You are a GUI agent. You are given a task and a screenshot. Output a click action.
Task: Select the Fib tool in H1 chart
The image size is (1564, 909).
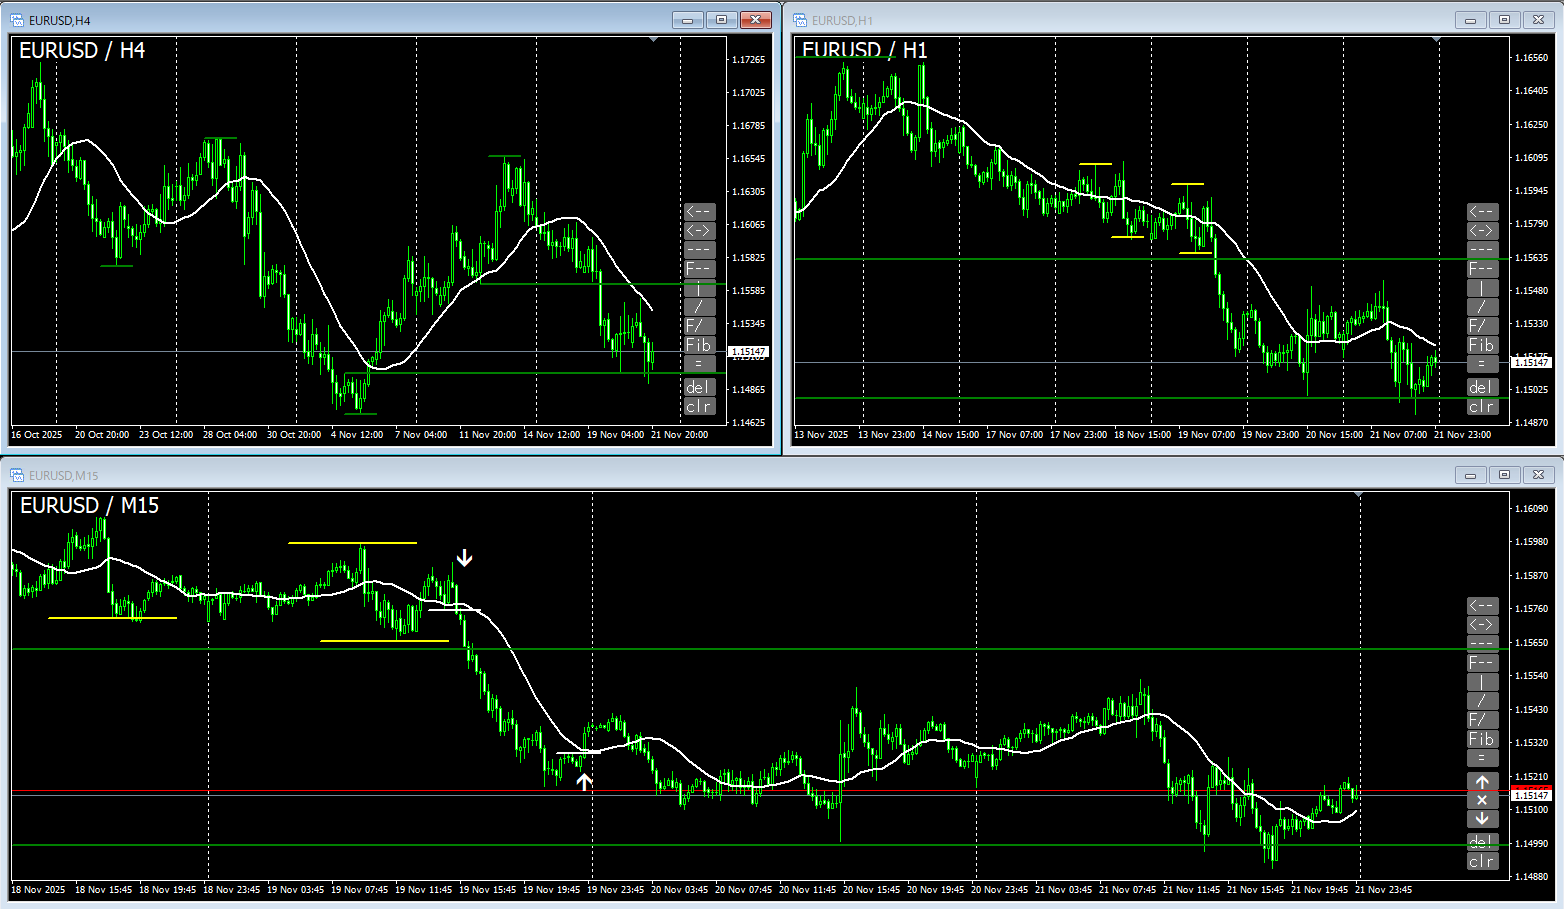[x=1482, y=345]
